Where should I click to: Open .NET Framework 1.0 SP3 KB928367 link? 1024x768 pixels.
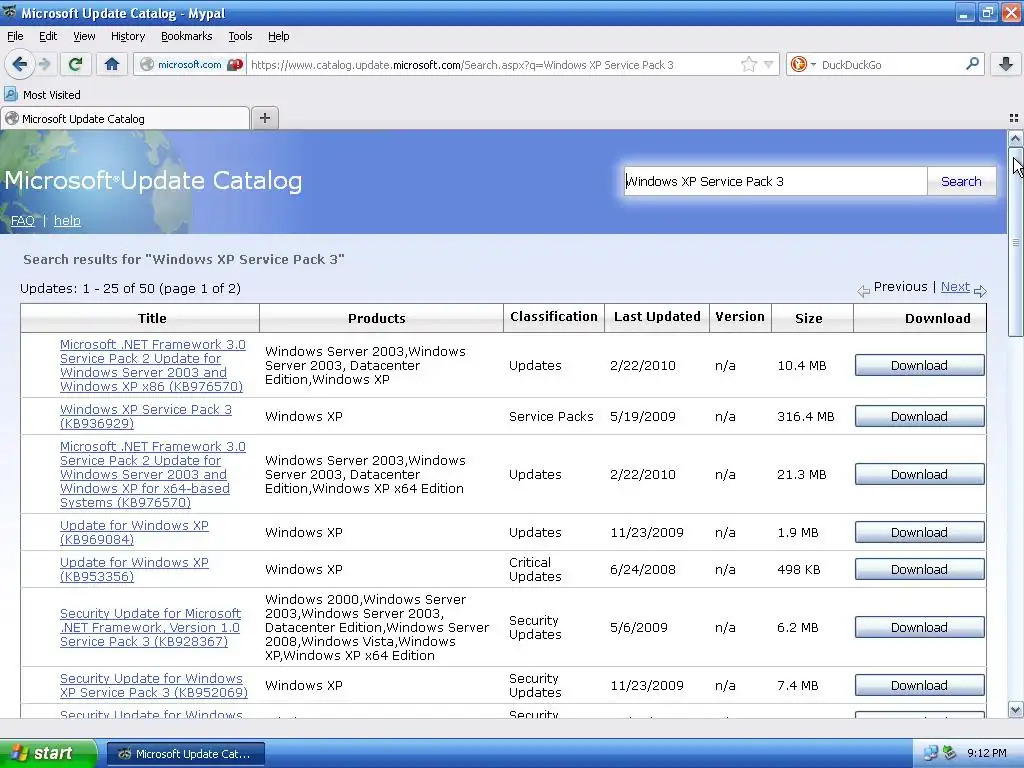tap(150, 627)
